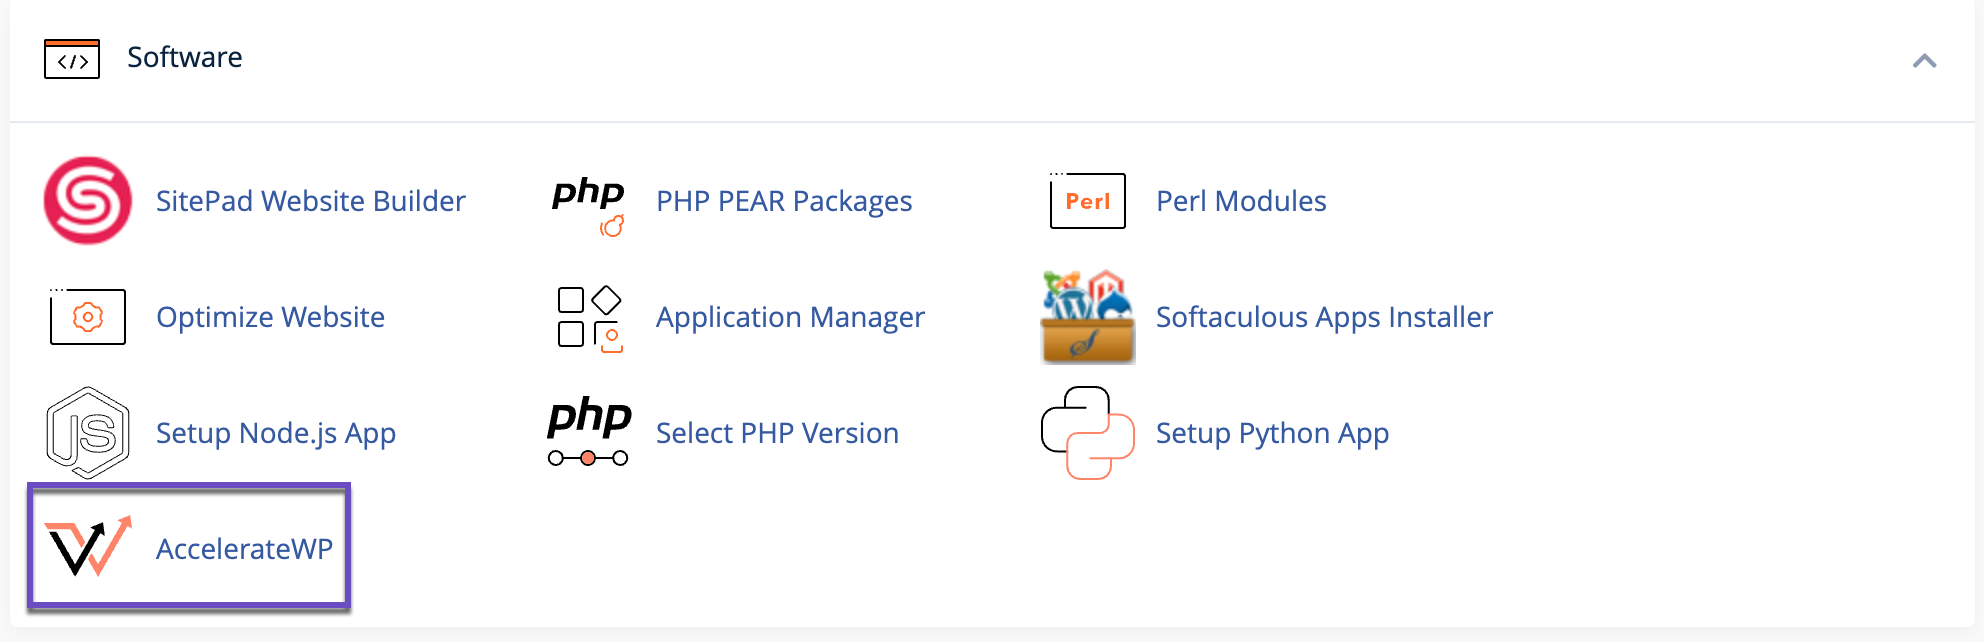Select the Setup Node.js App link
The image size is (1984, 642).
tap(275, 433)
